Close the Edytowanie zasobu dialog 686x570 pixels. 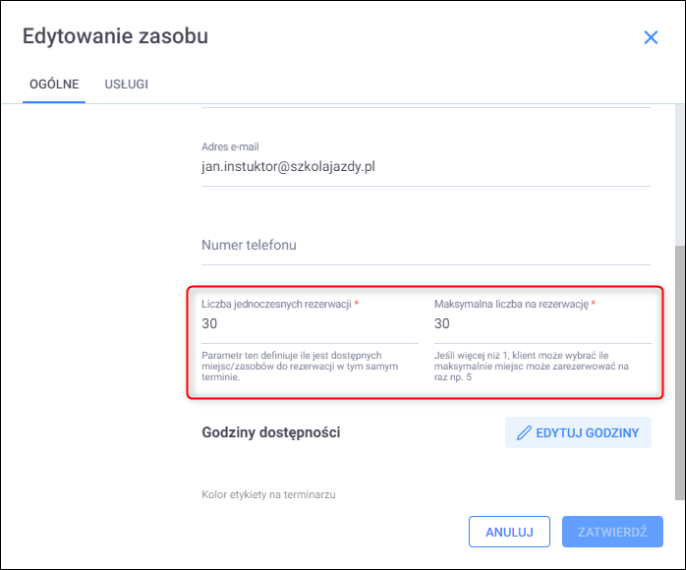pyautogui.click(x=651, y=37)
